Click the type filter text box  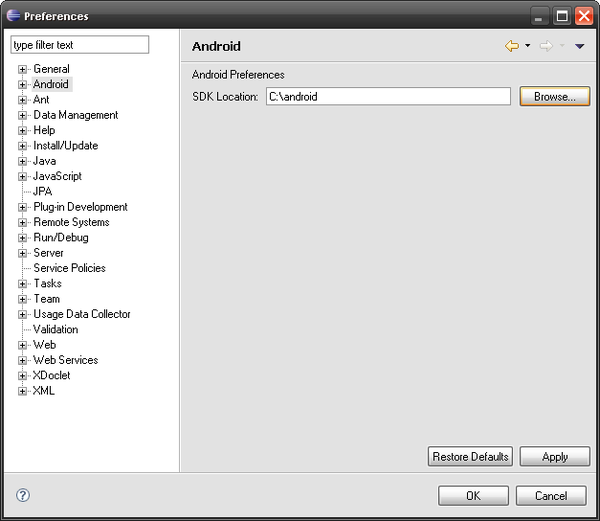click(80, 45)
